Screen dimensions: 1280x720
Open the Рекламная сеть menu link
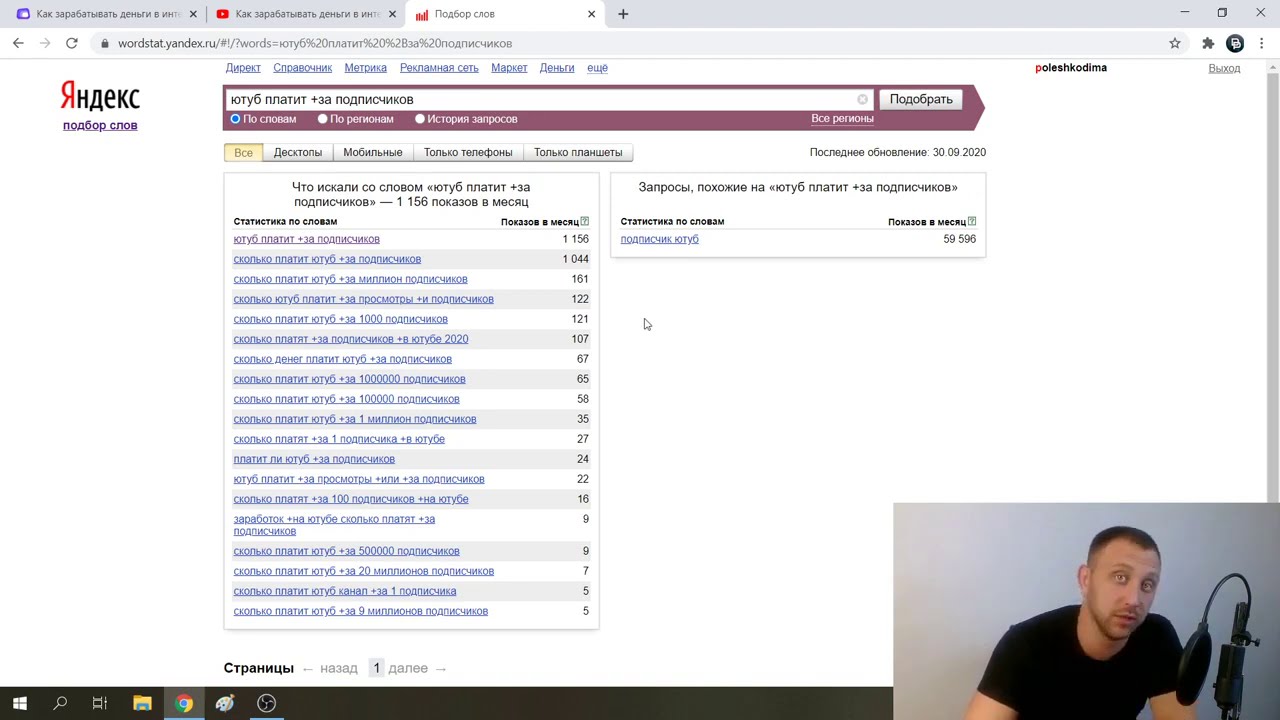click(439, 68)
